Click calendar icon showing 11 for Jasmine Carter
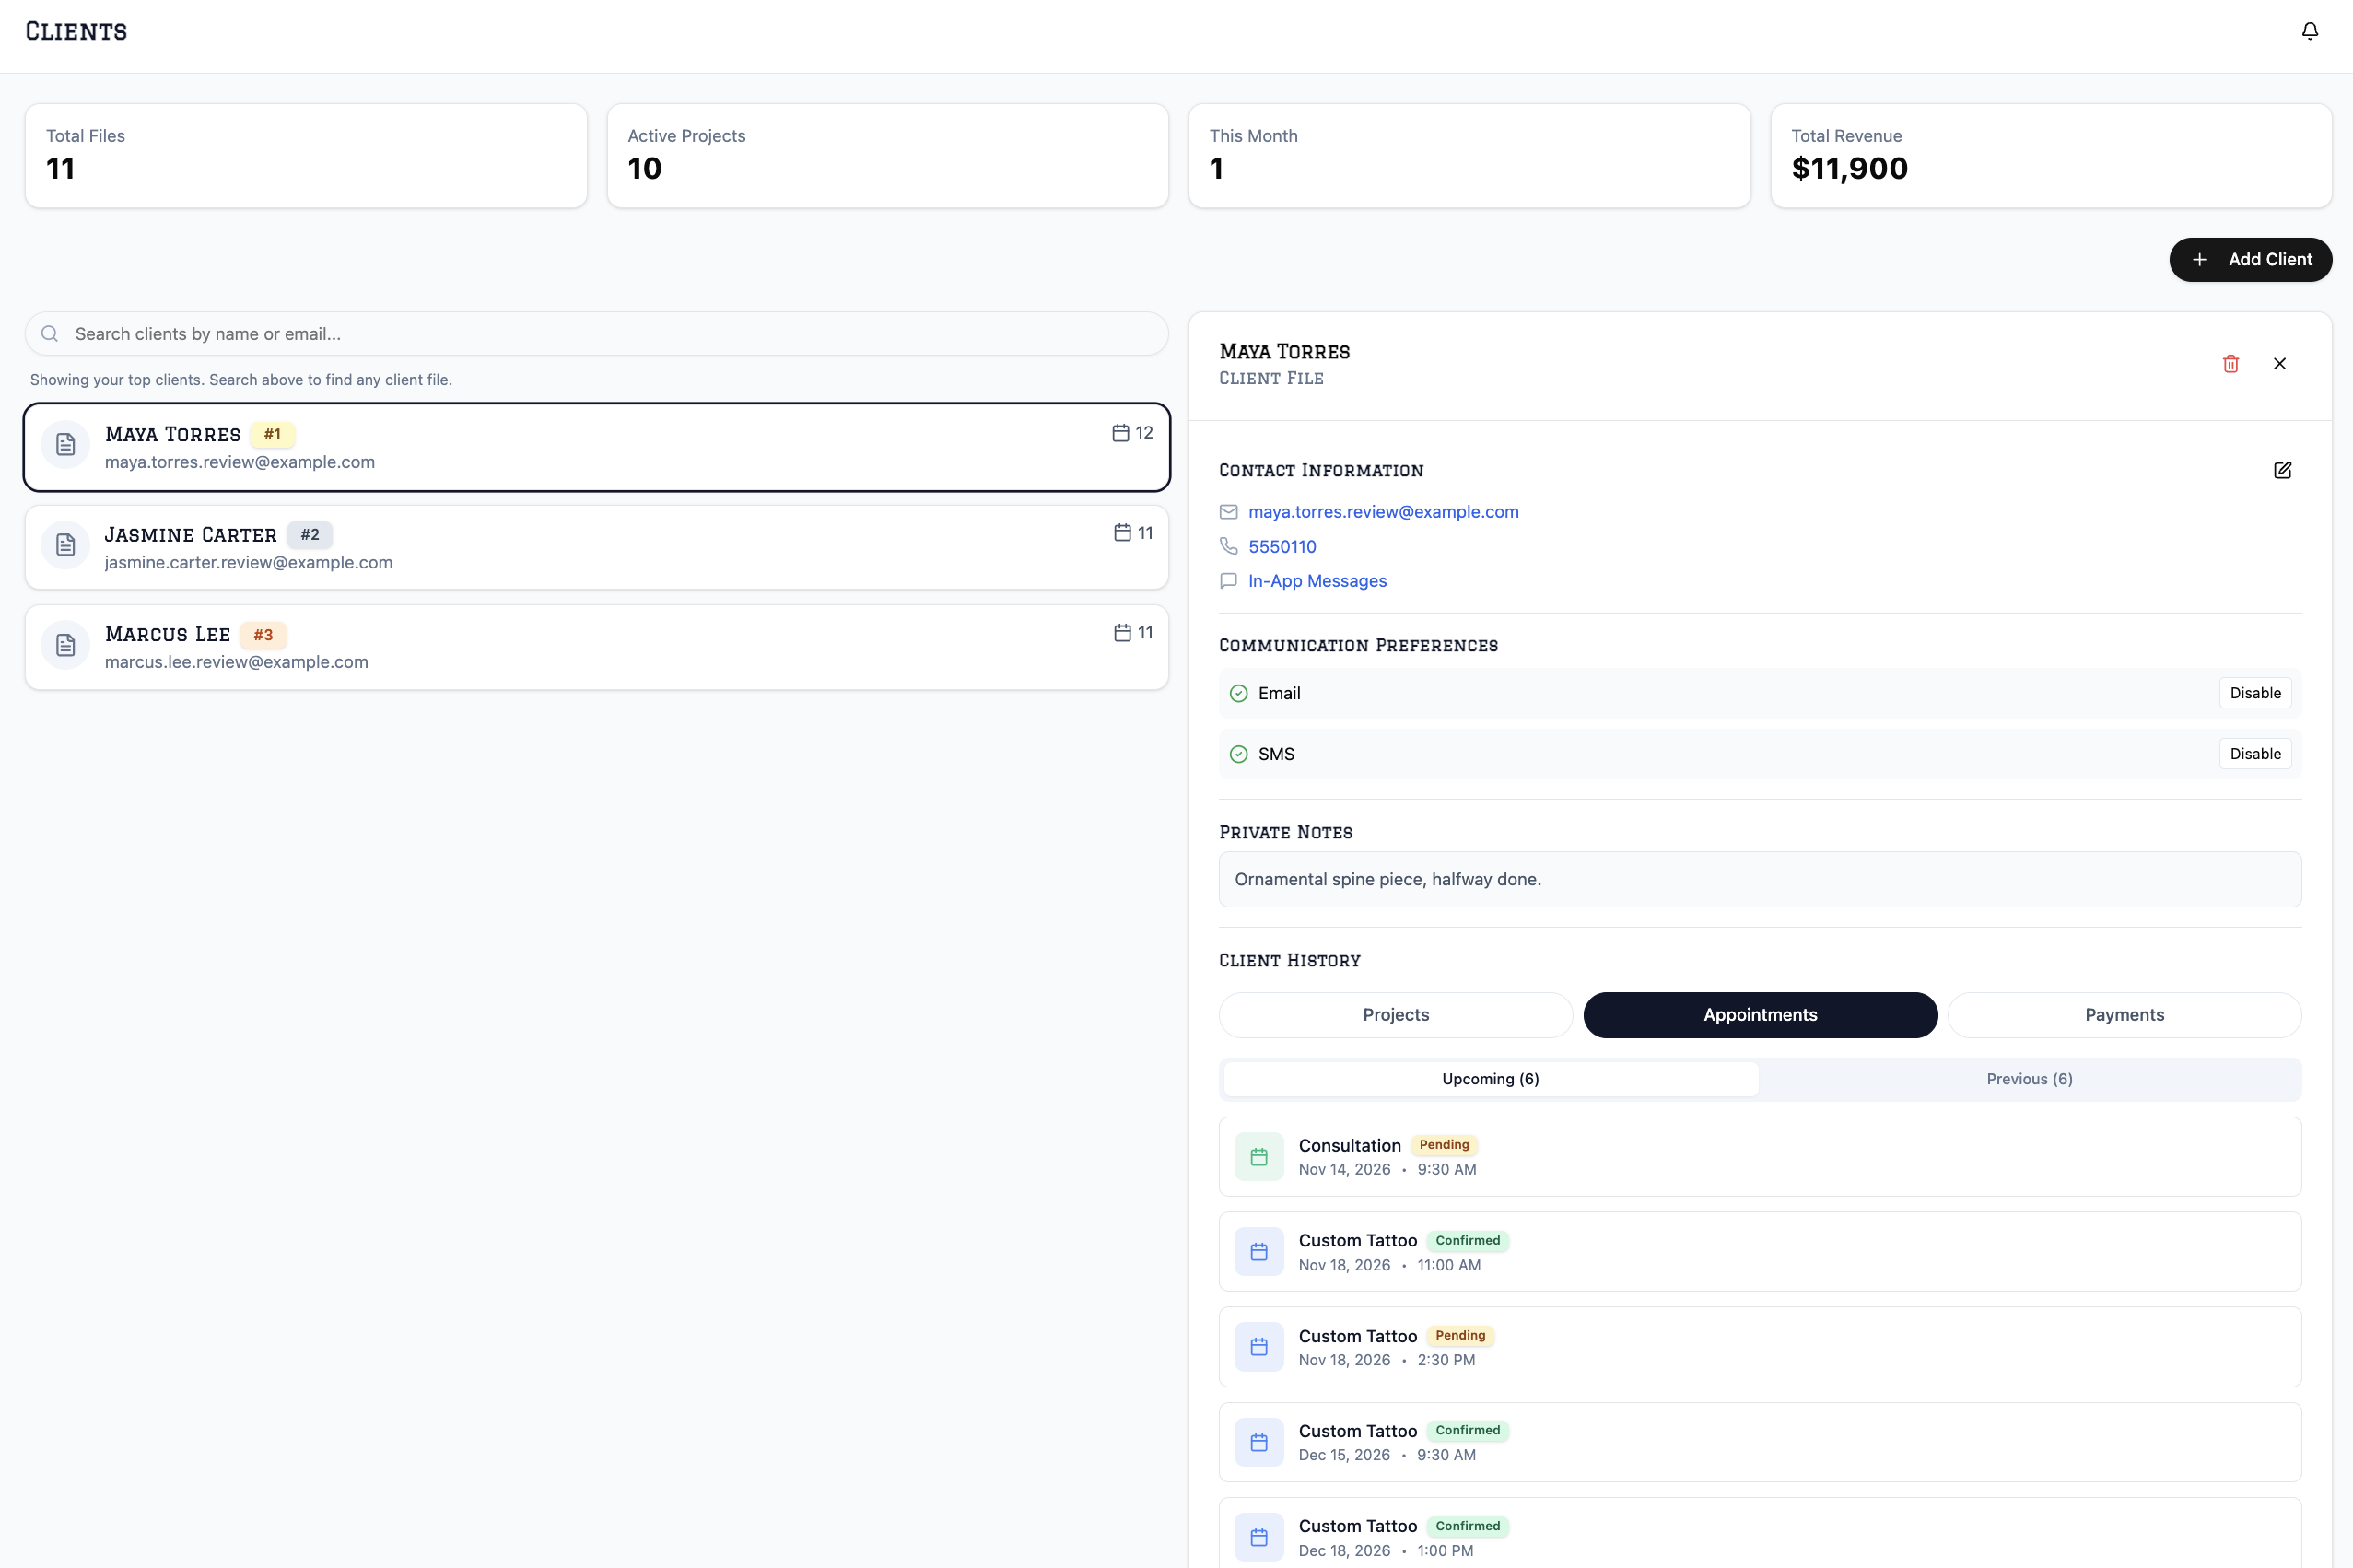2353x1568 pixels. coord(1122,533)
